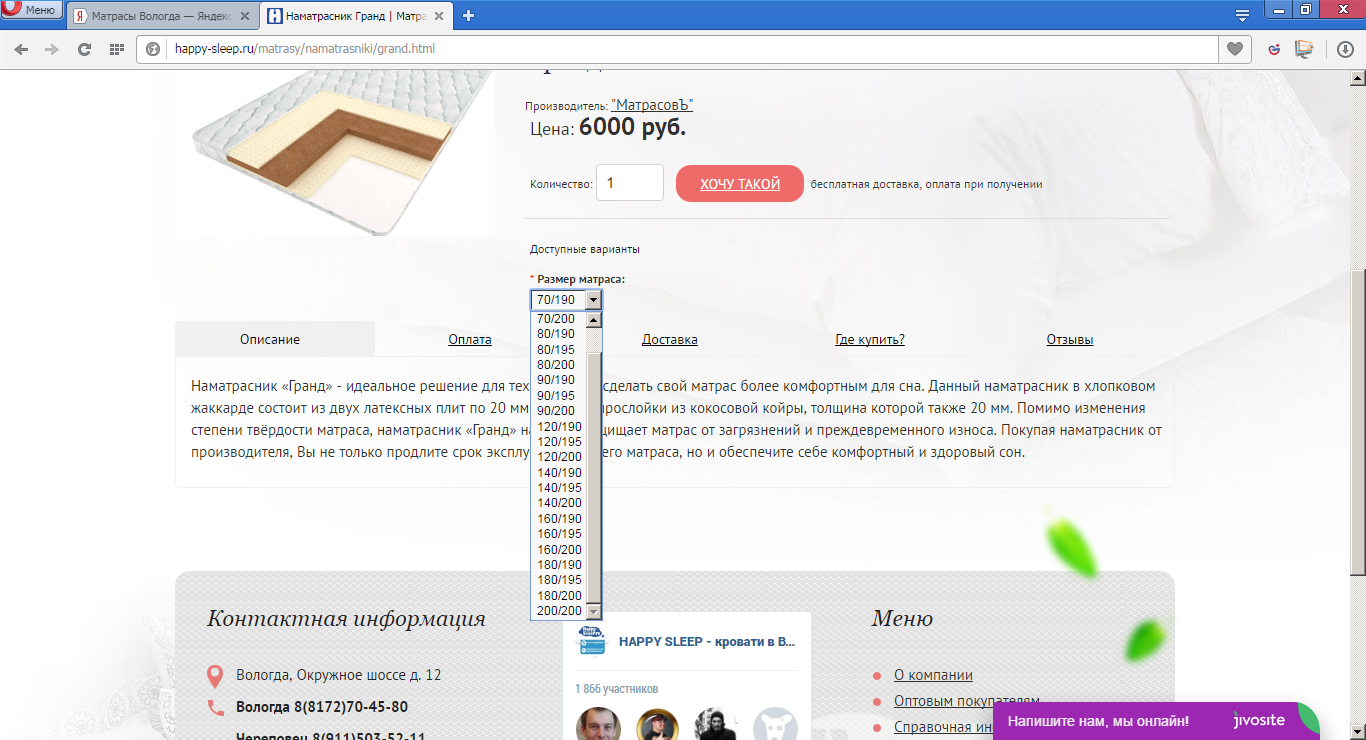Choose size option 120/190

coord(559,427)
